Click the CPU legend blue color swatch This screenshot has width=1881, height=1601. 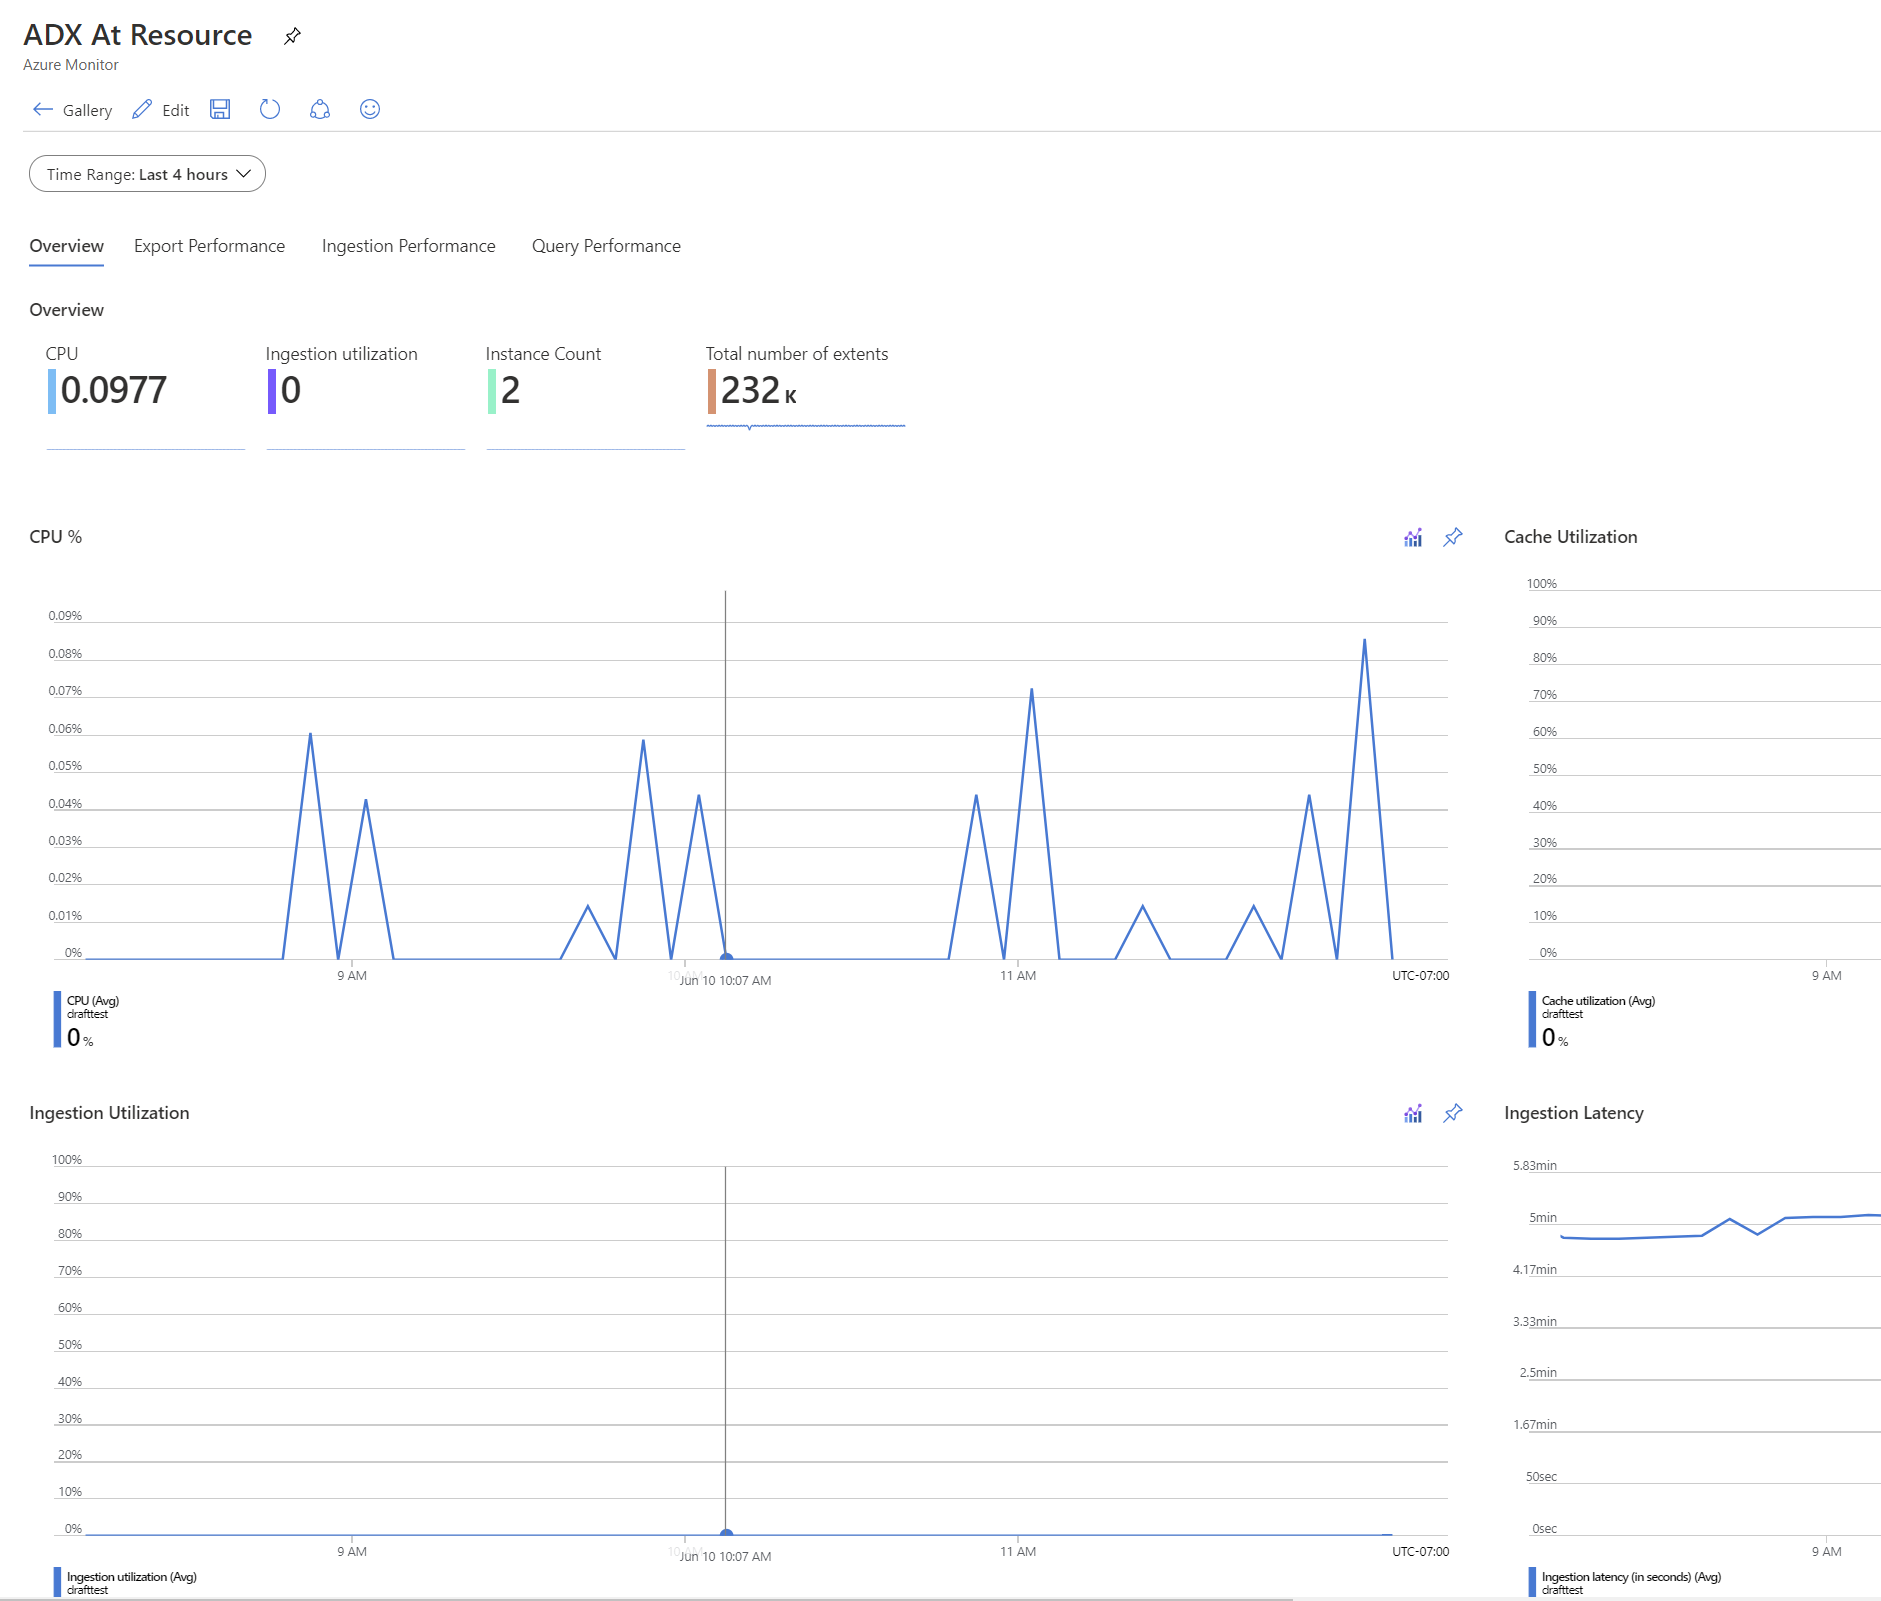[57, 1019]
